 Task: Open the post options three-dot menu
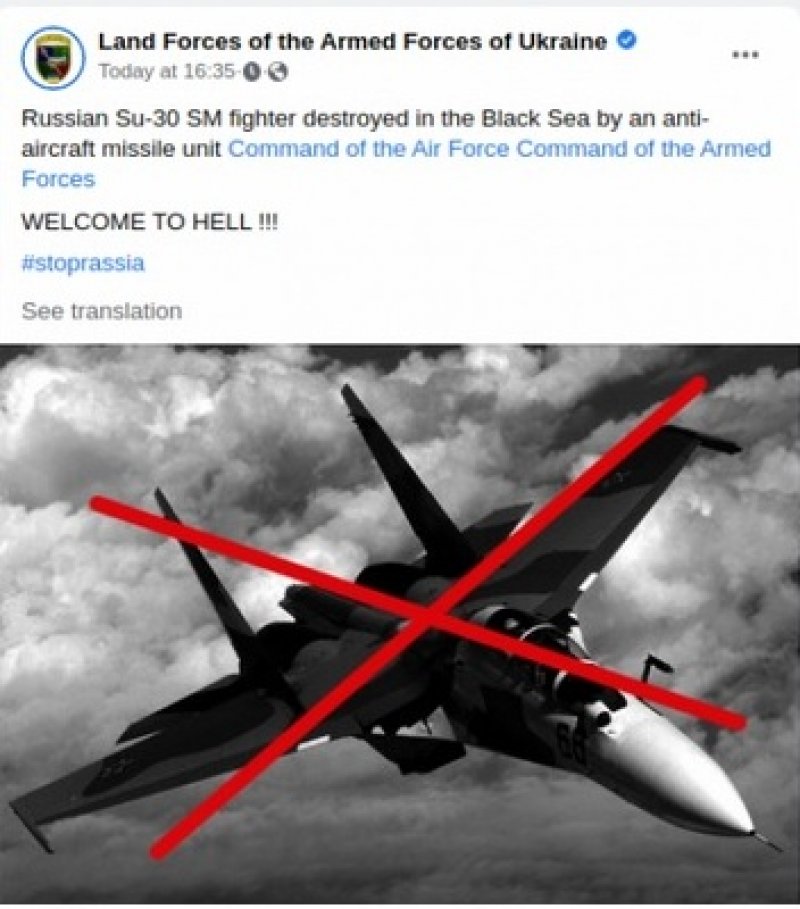pos(746,55)
